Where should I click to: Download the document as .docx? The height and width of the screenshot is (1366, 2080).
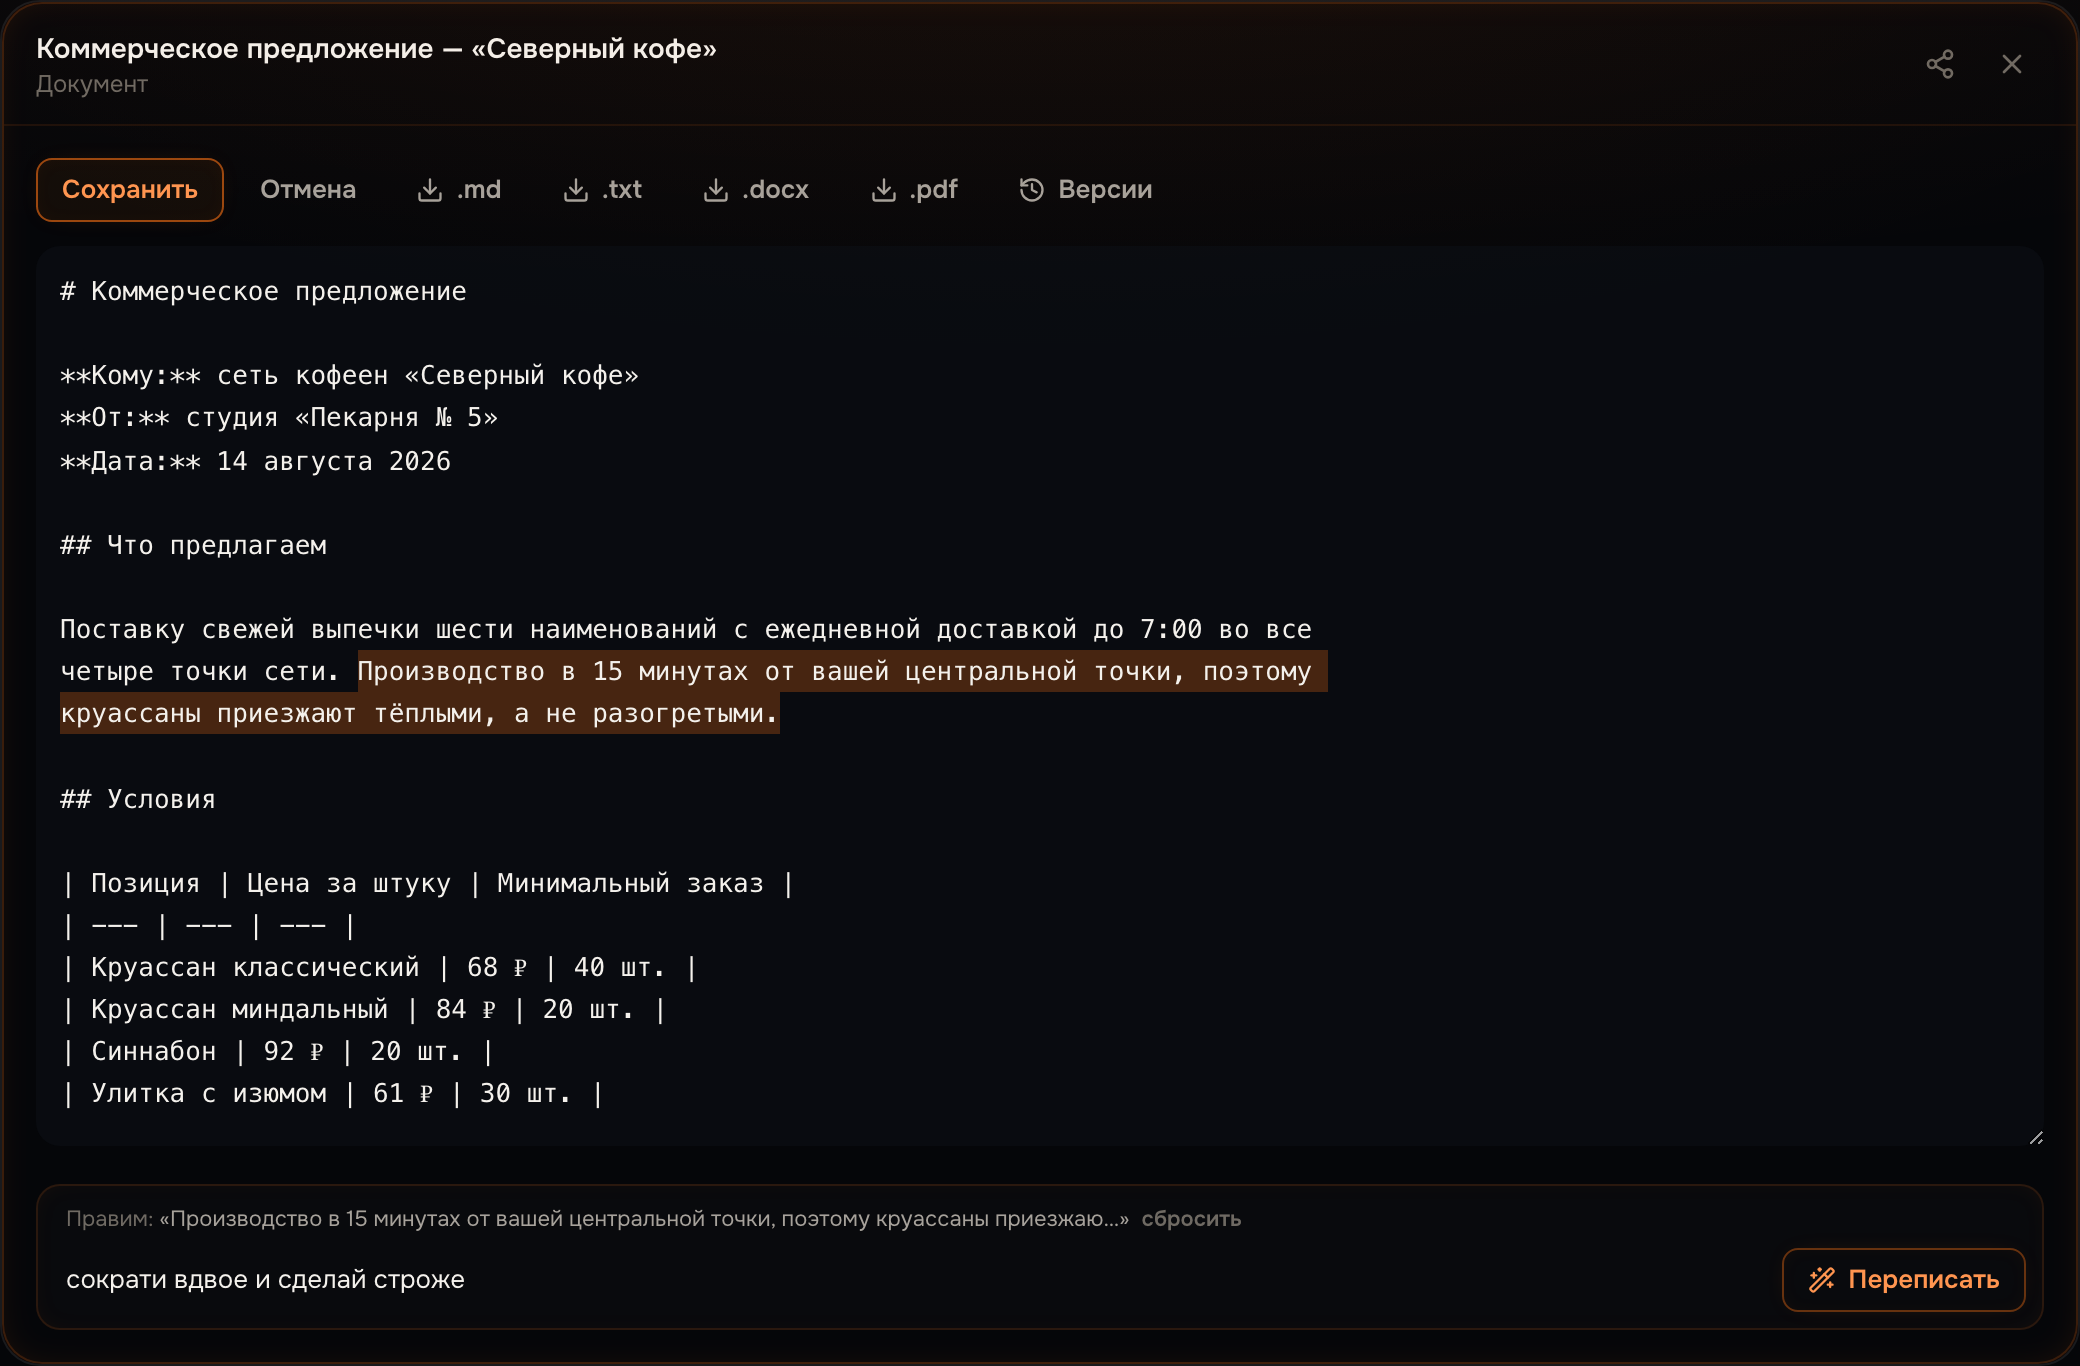point(756,190)
